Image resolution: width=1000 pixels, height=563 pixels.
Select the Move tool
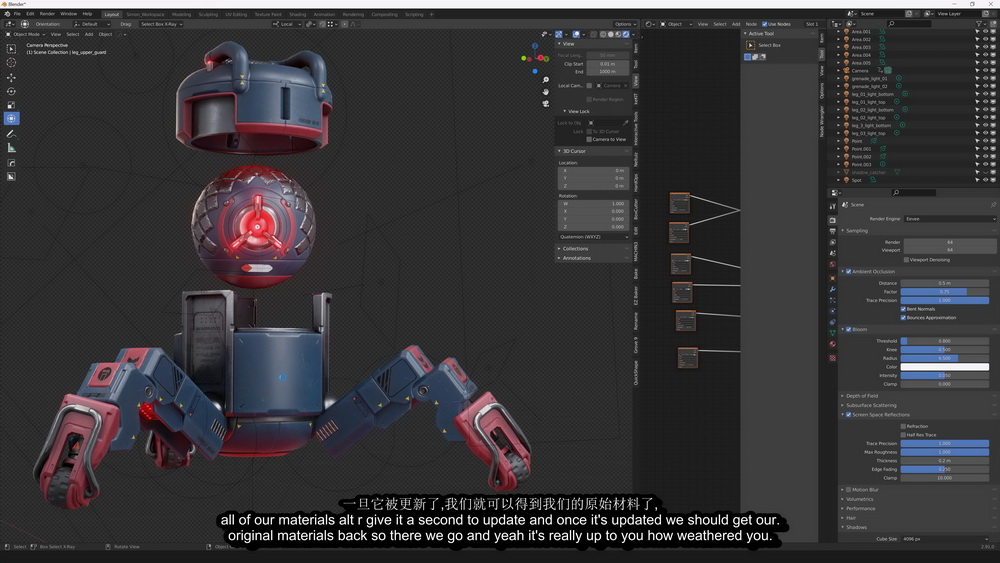11,78
